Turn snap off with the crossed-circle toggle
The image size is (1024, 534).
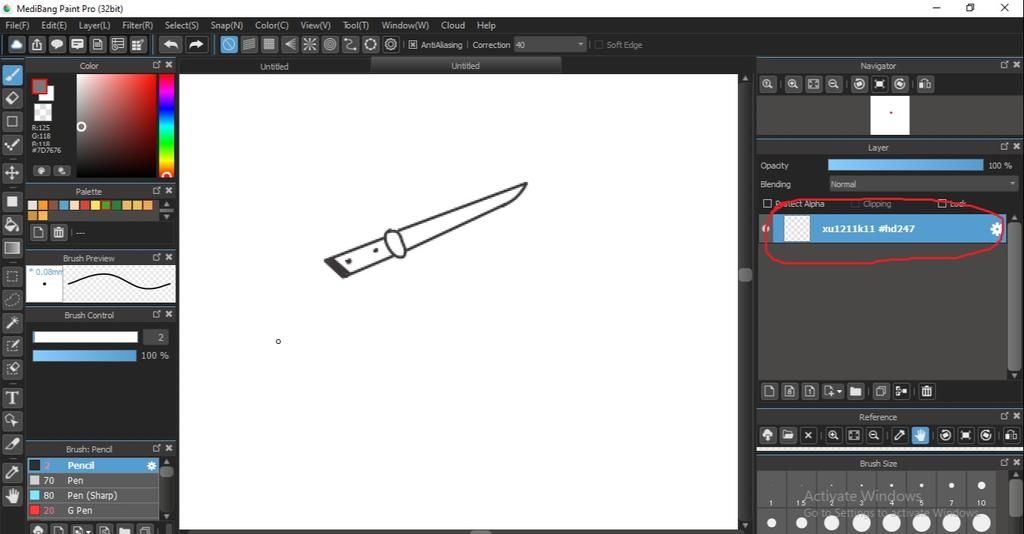tap(229, 44)
